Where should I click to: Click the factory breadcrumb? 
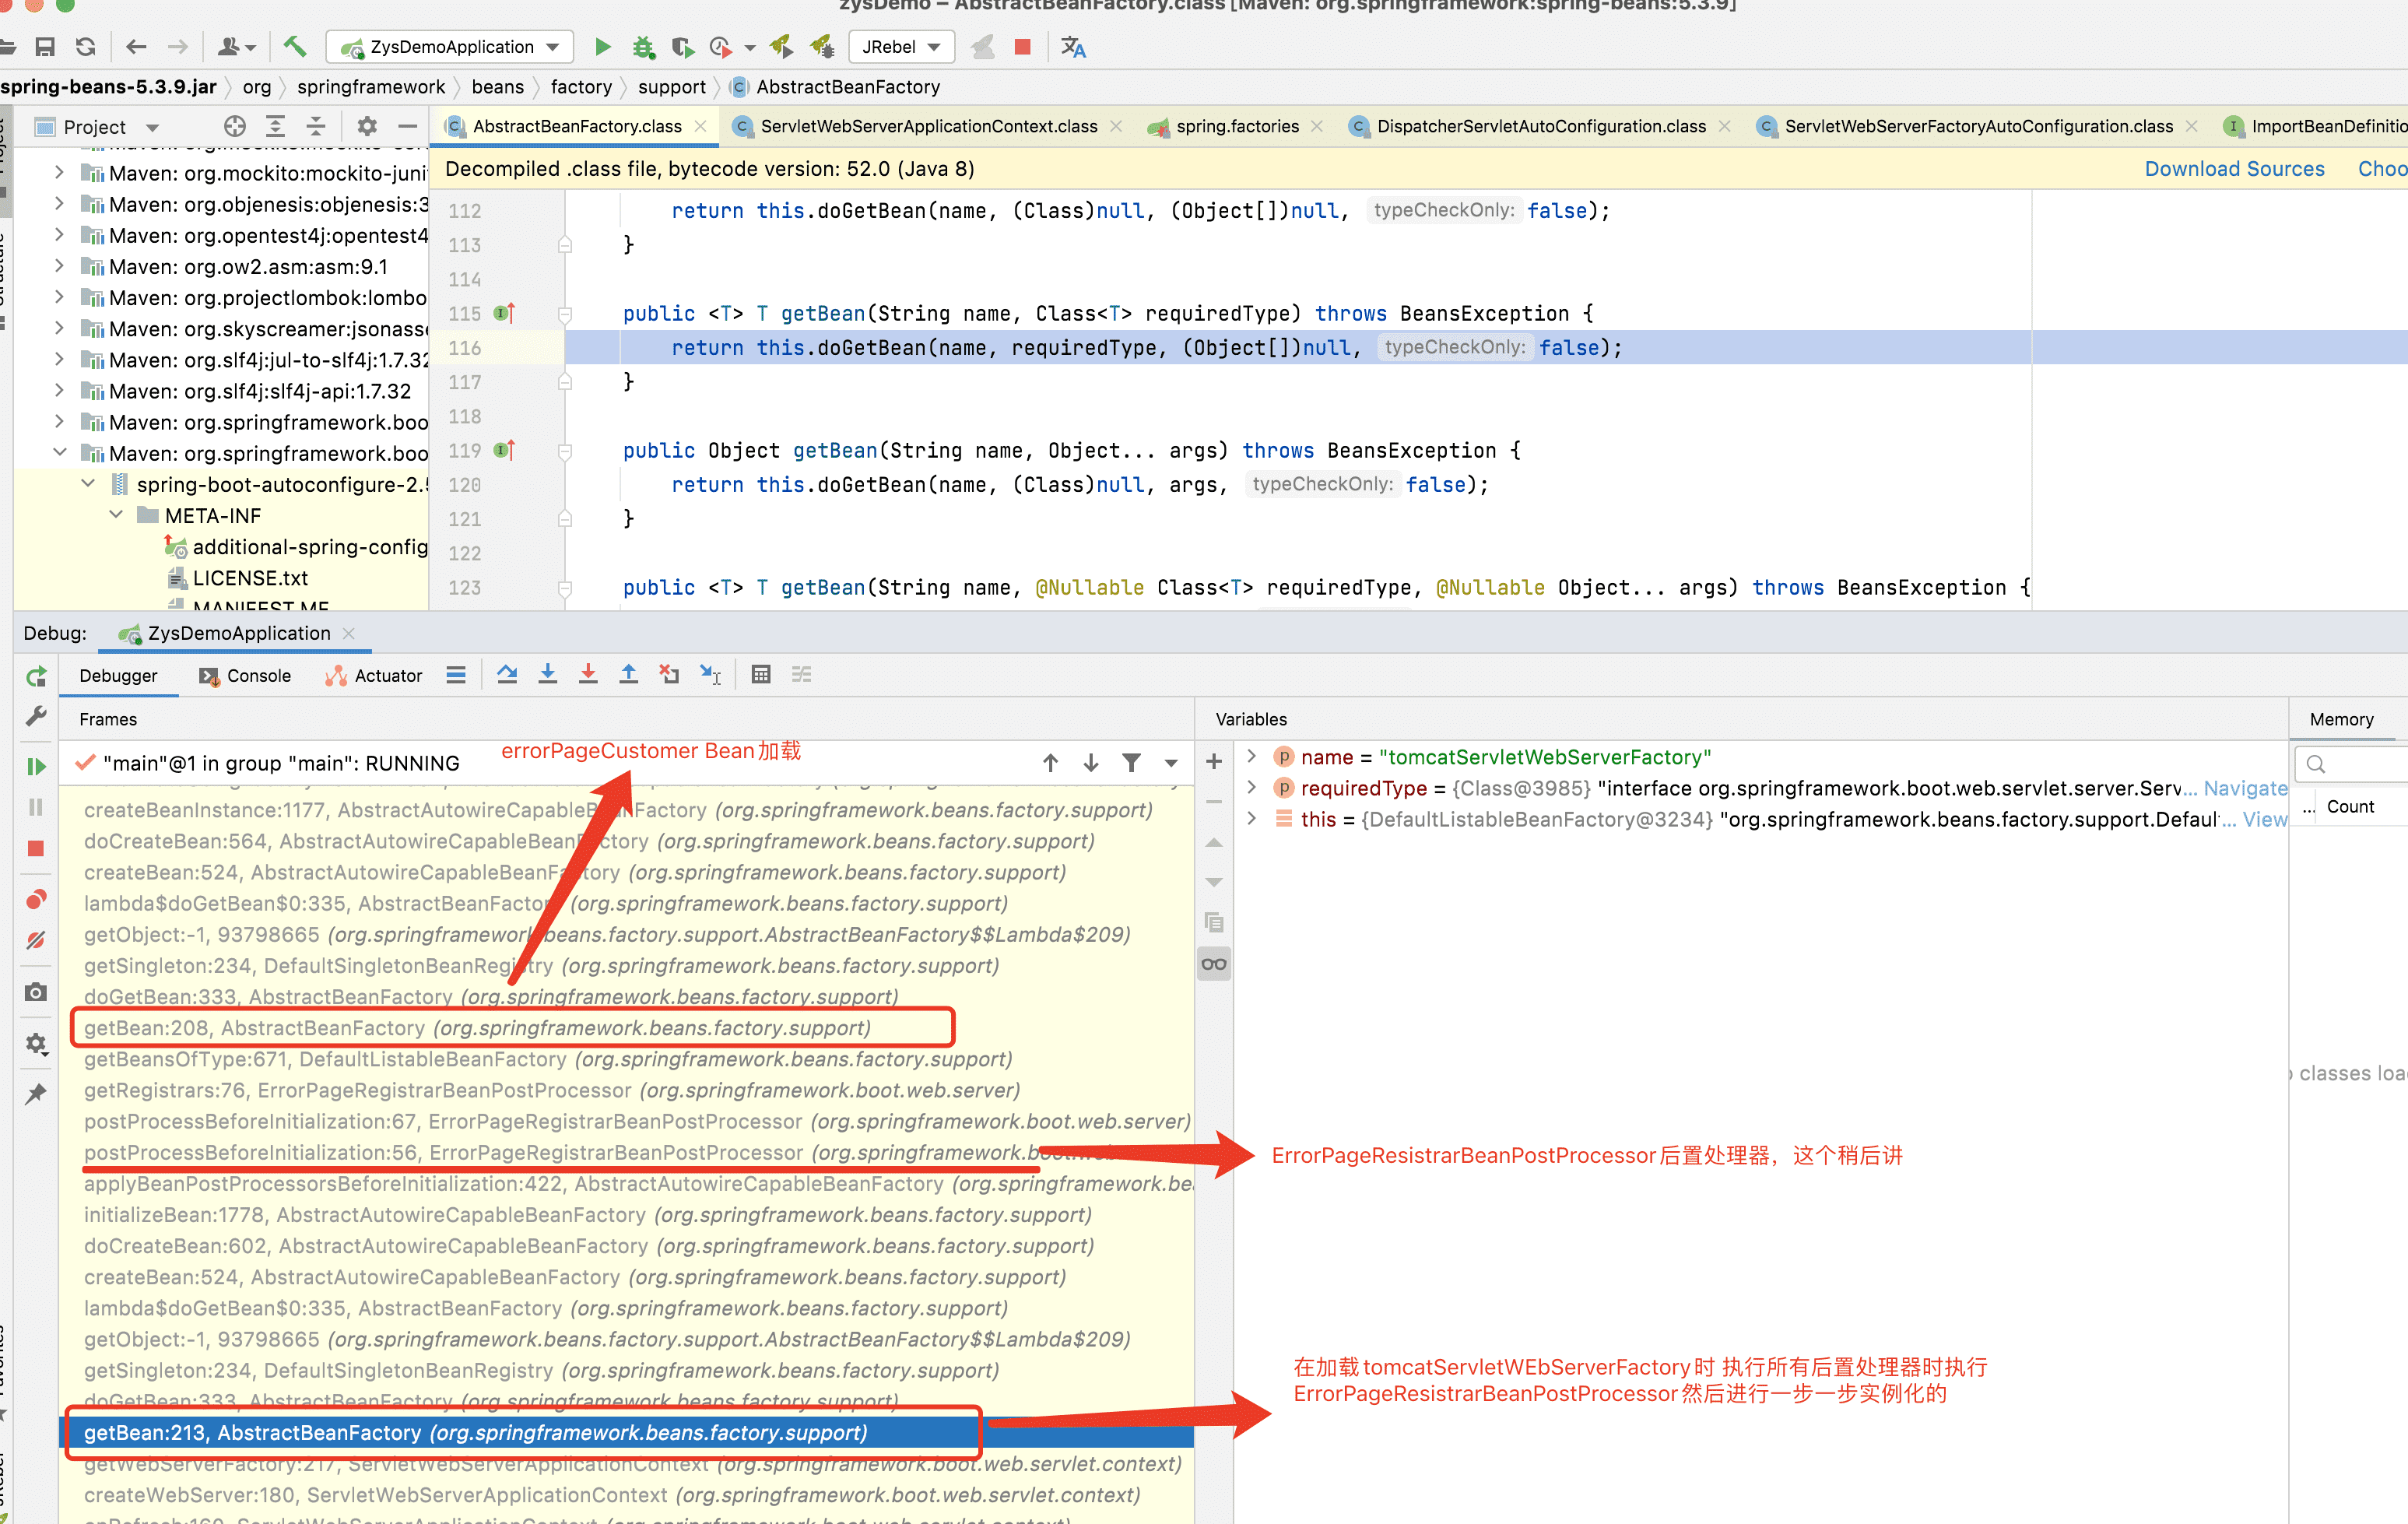pyautogui.click(x=581, y=87)
